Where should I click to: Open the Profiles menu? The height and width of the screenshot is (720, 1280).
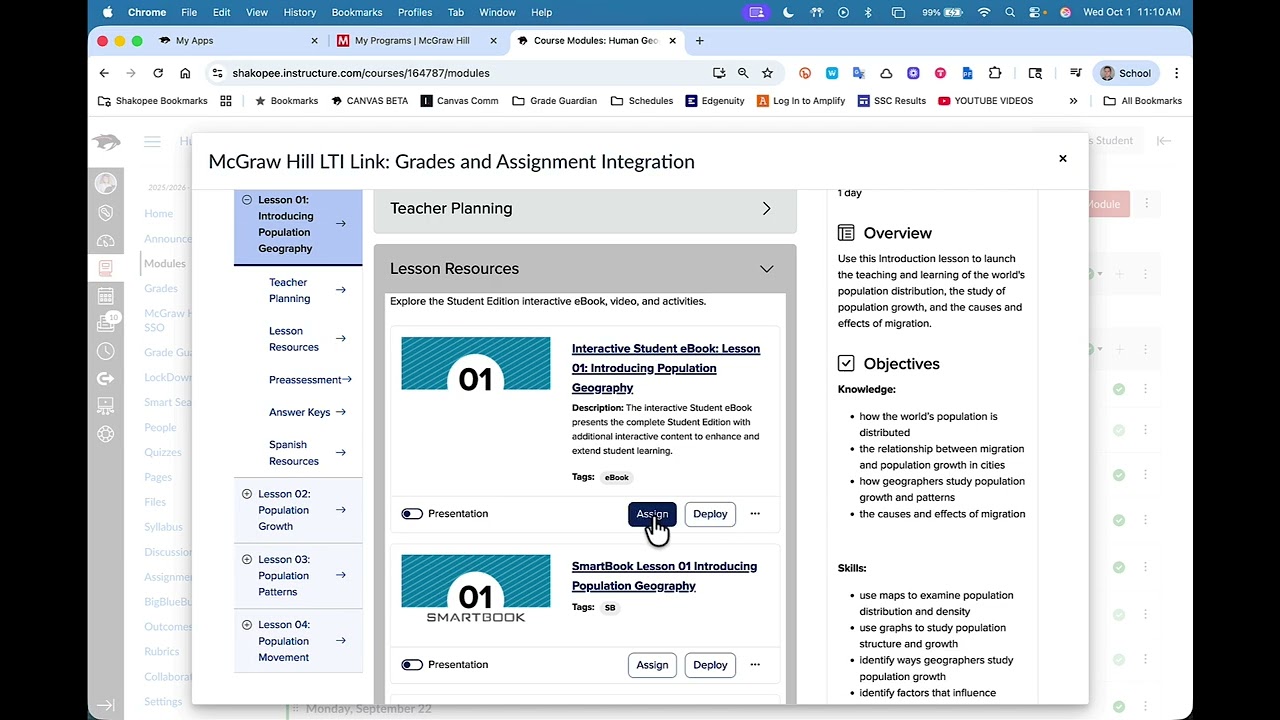click(x=415, y=12)
